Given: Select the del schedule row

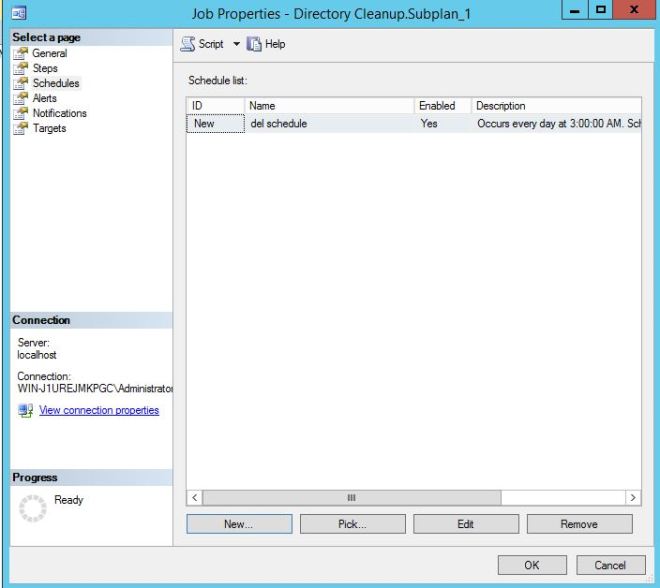Looking at the screenshot, I should click(x=278, y=124).
